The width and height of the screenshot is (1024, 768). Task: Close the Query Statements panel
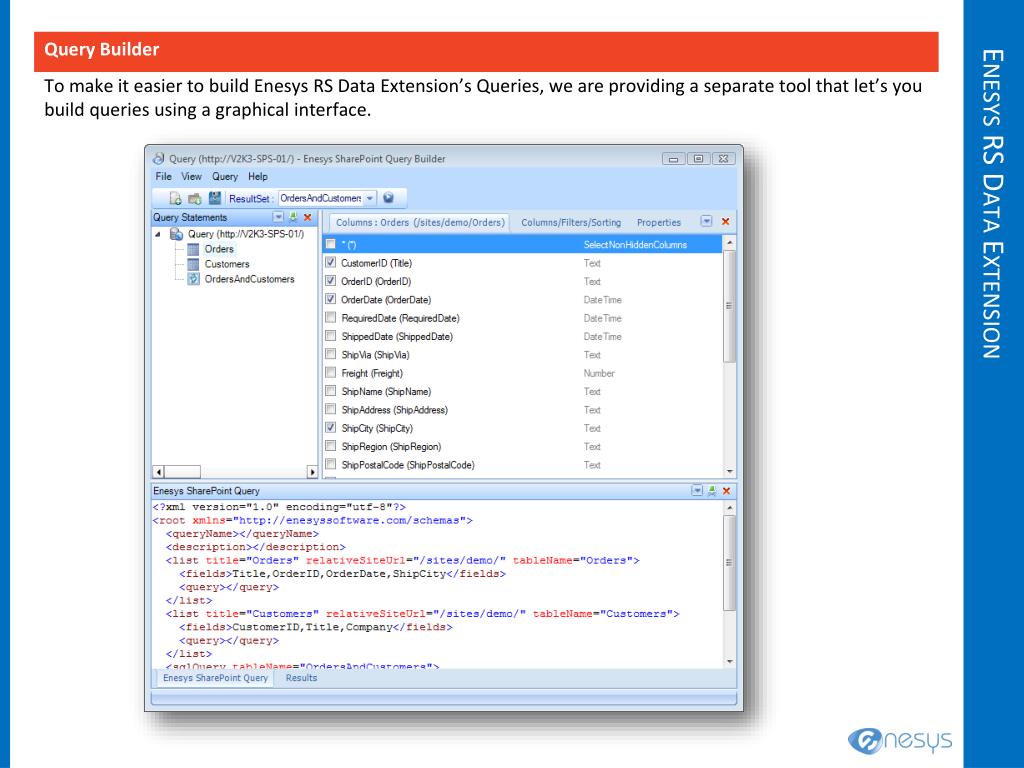pos(308,217)
